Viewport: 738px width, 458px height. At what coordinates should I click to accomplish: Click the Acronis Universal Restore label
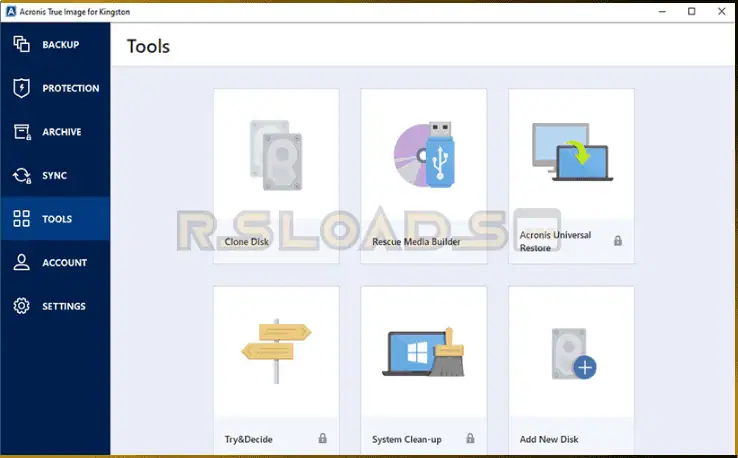pos(555,241)
